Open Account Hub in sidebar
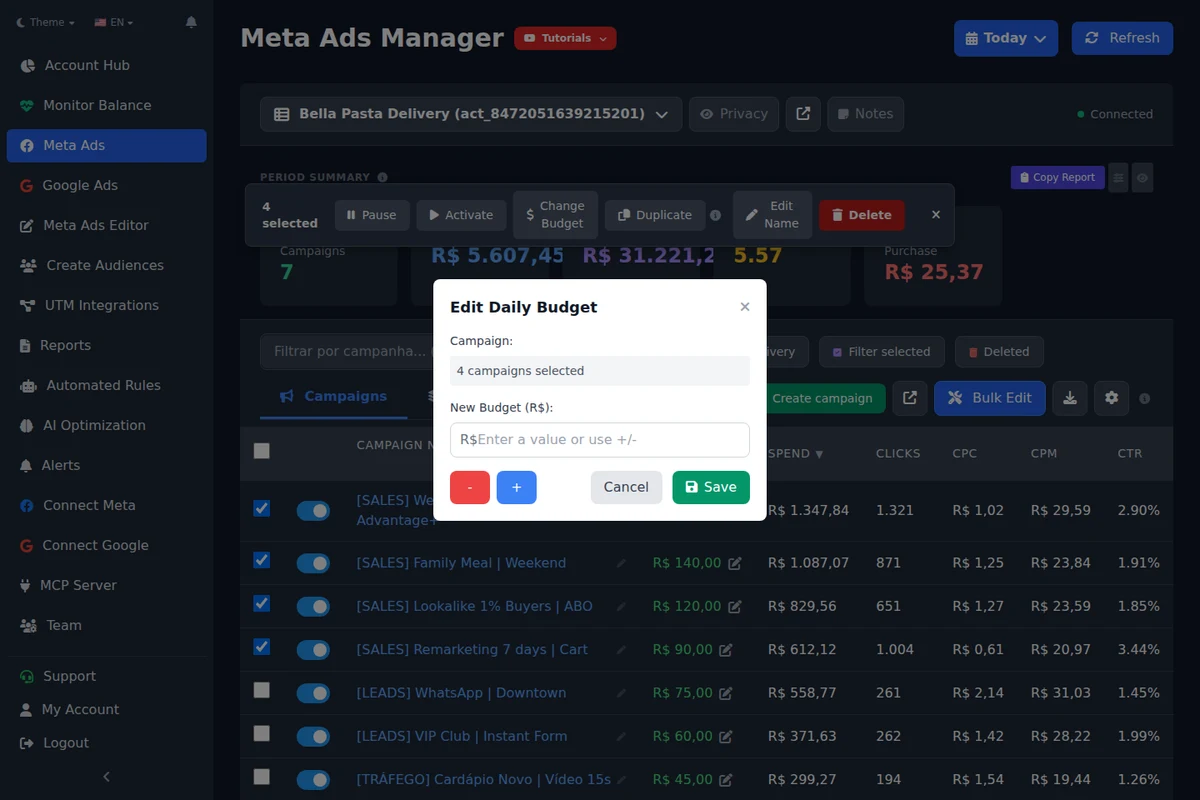This screenshot has width=1200, height=800. tap(106, 65)
